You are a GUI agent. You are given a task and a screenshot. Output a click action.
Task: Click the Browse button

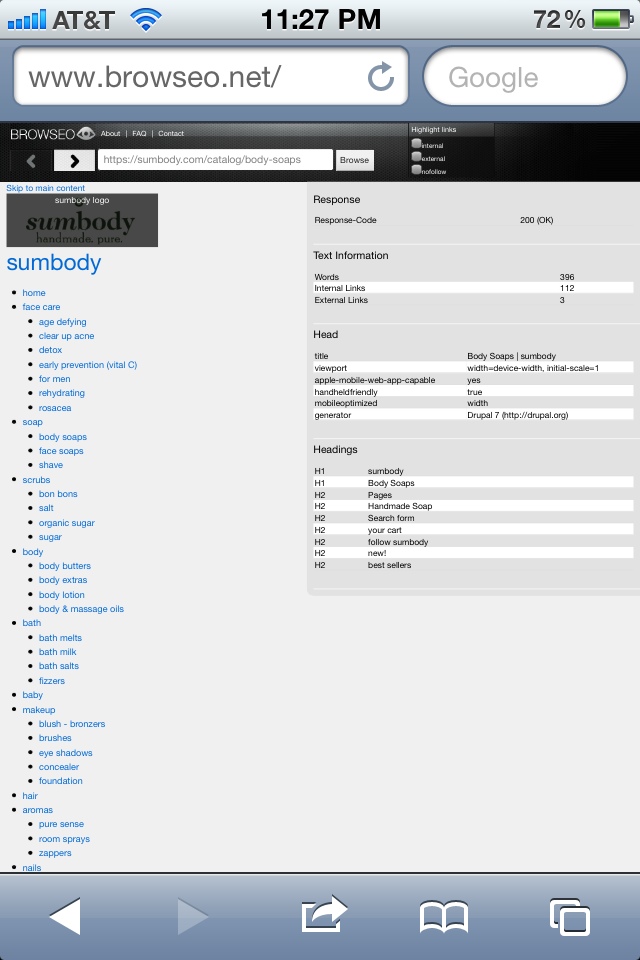pos(355,160)
